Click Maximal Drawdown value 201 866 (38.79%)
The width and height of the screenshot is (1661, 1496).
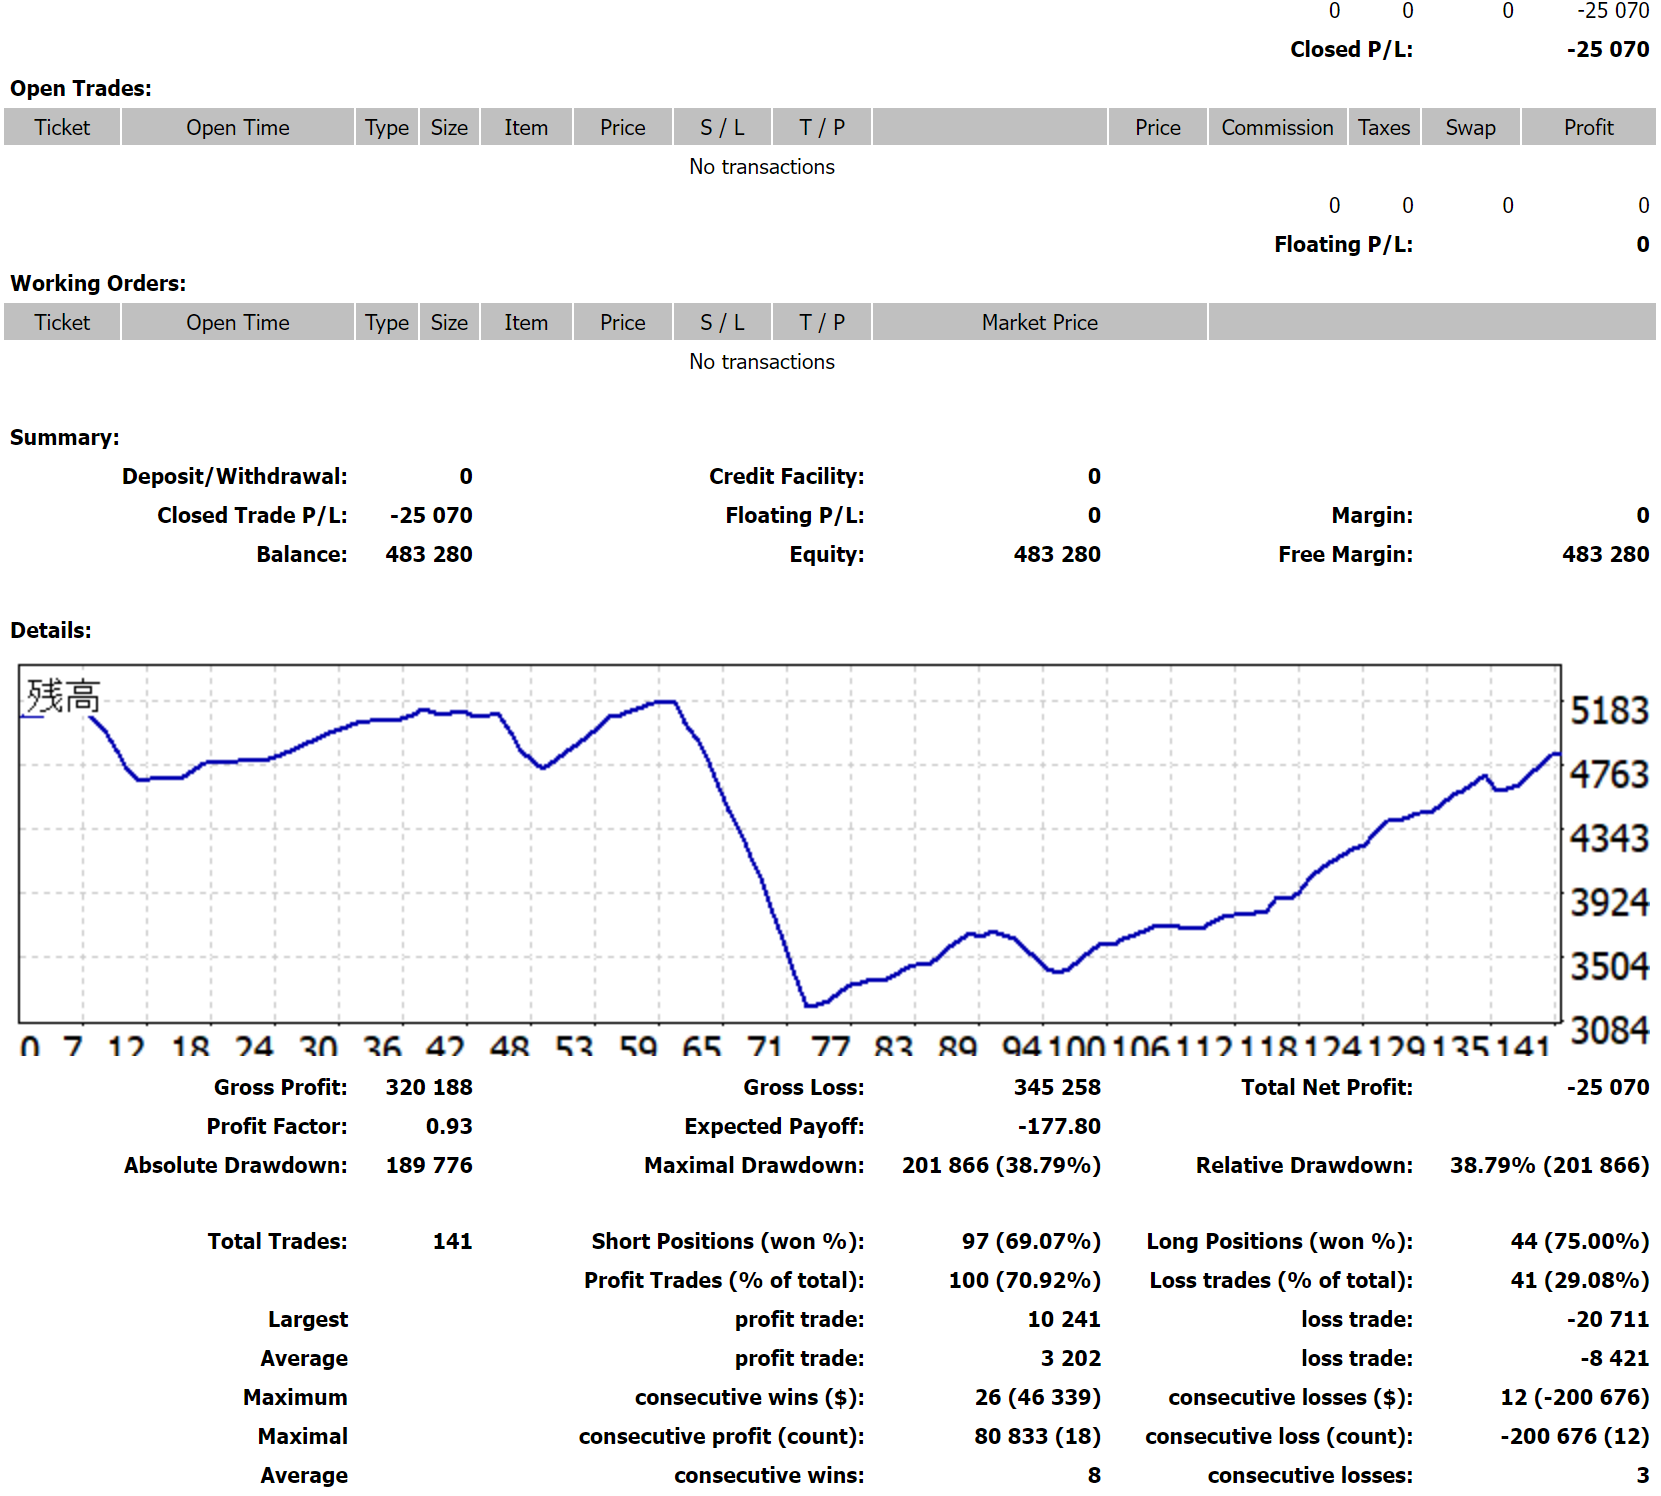(x=1001, y=1165)
